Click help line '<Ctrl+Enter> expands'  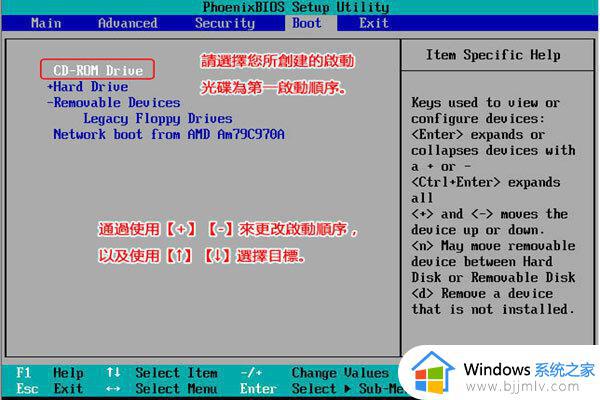point(486,182)
